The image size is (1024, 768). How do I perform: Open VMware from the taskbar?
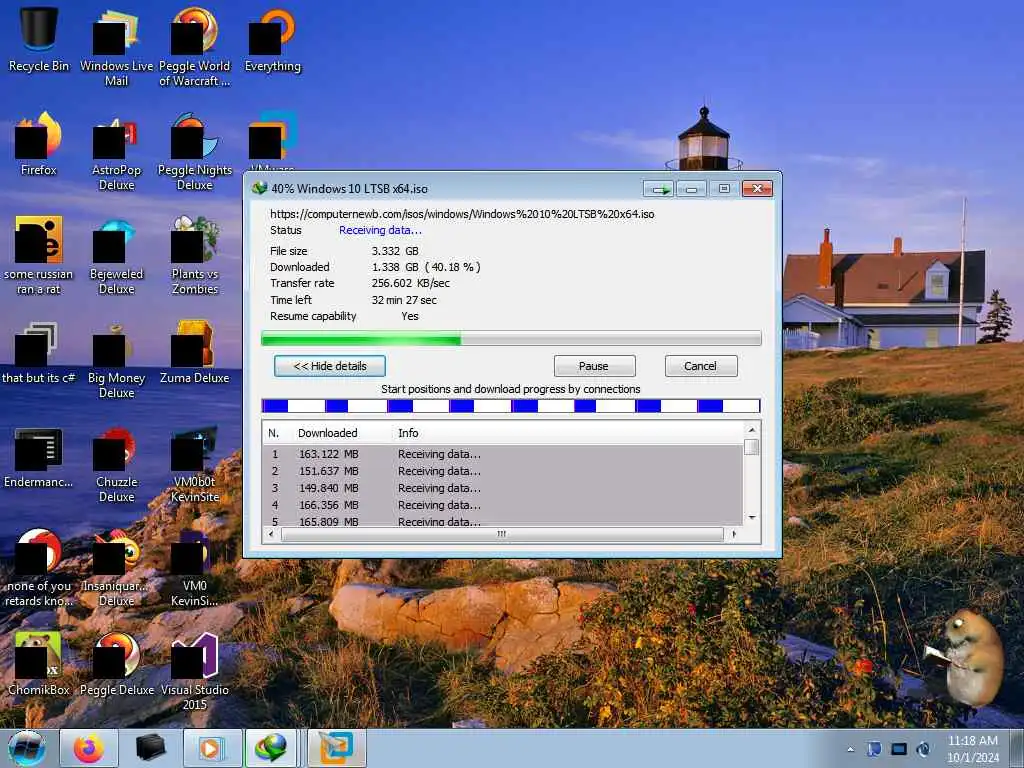pyautogui.click(x=336, y=748)
